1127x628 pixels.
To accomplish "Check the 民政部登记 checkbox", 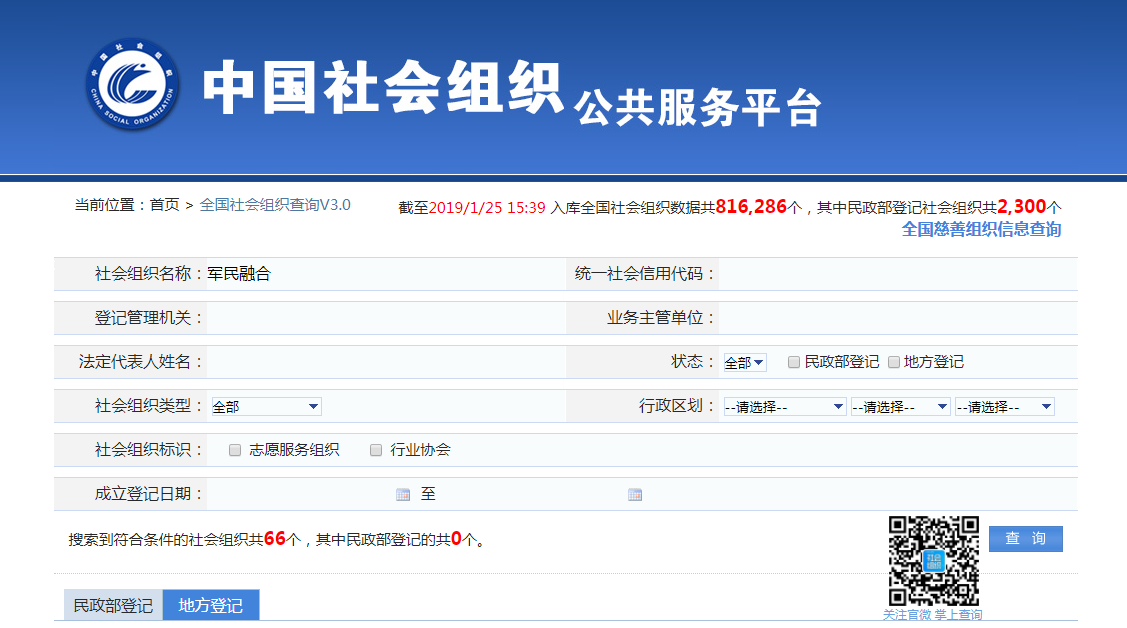I will 794,362.
